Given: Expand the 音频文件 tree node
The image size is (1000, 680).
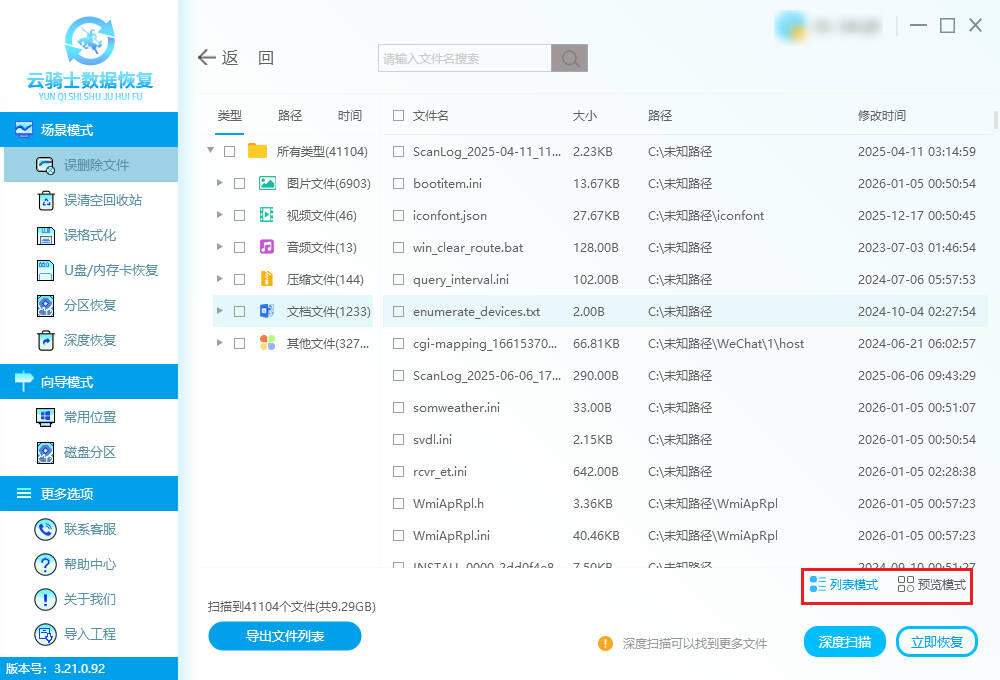Looking at the screenshot, I should point(219,246).
